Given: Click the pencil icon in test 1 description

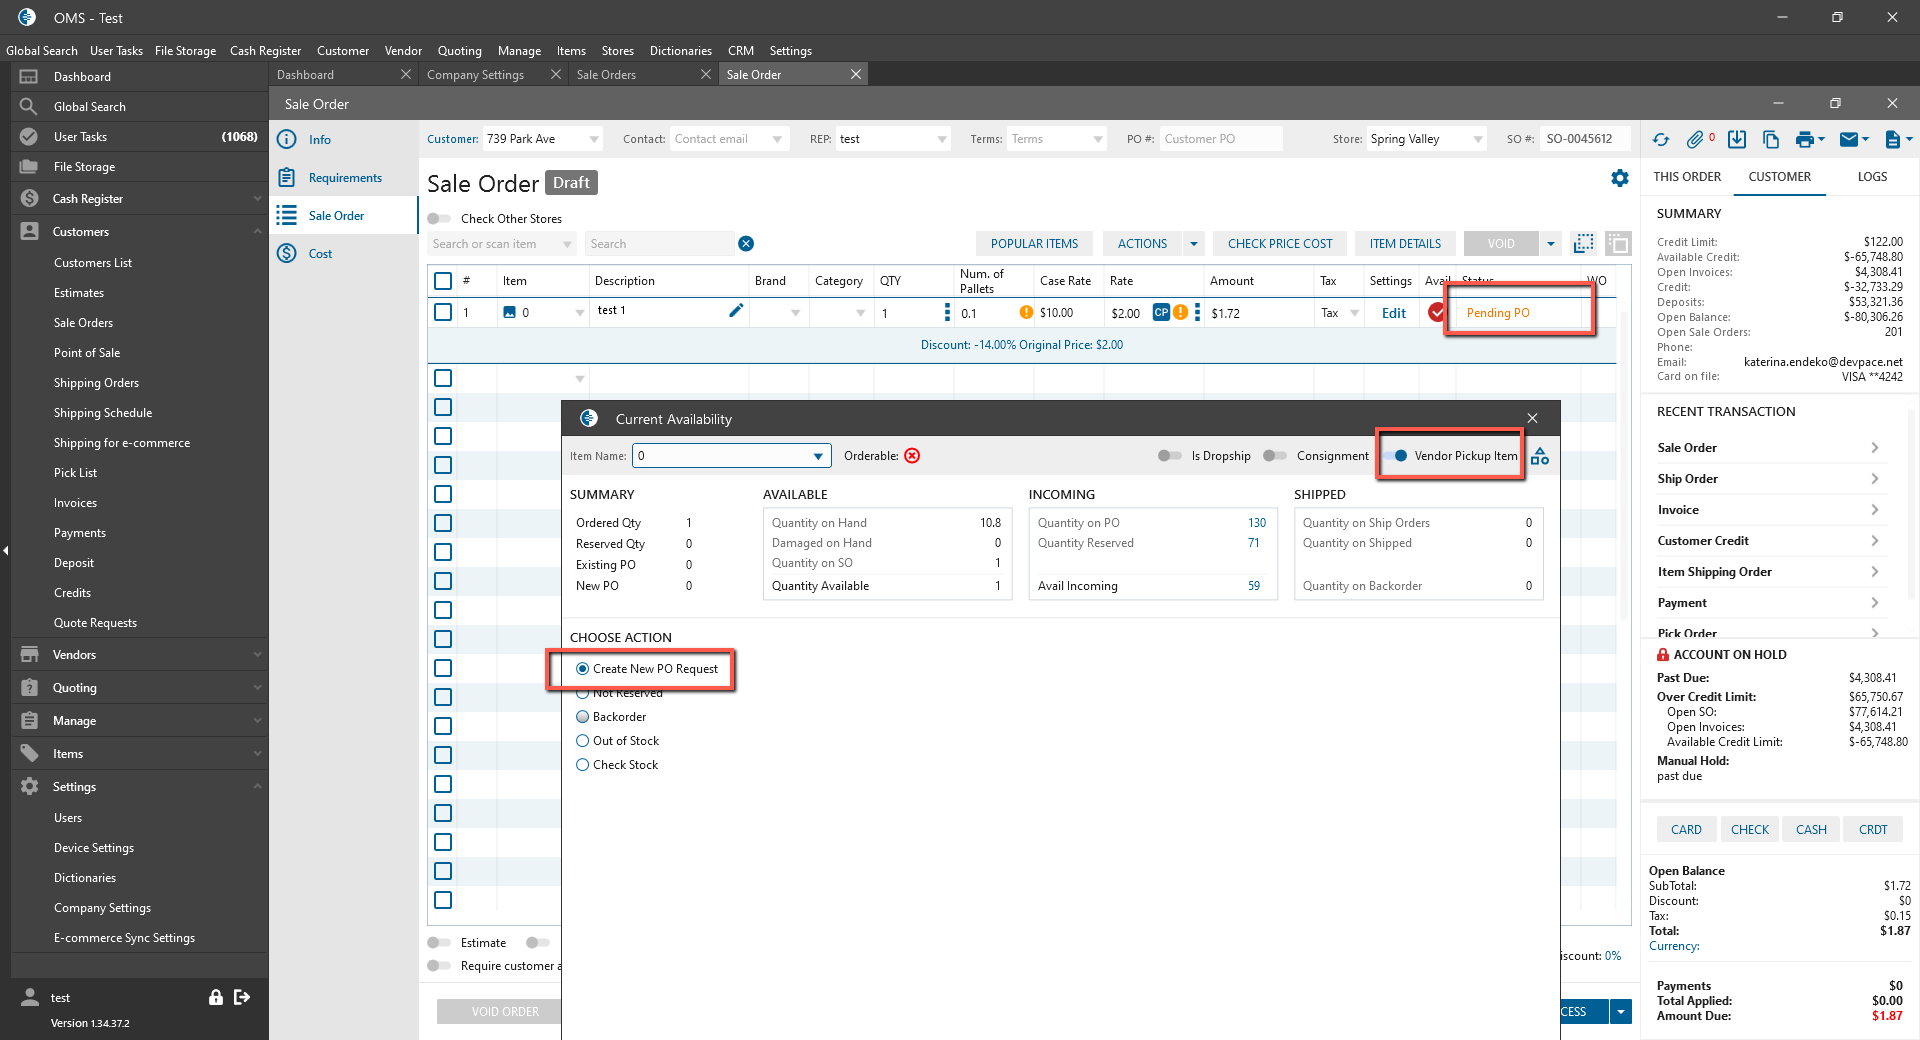Looking at the screenshot, I should [x=736, y=311].
